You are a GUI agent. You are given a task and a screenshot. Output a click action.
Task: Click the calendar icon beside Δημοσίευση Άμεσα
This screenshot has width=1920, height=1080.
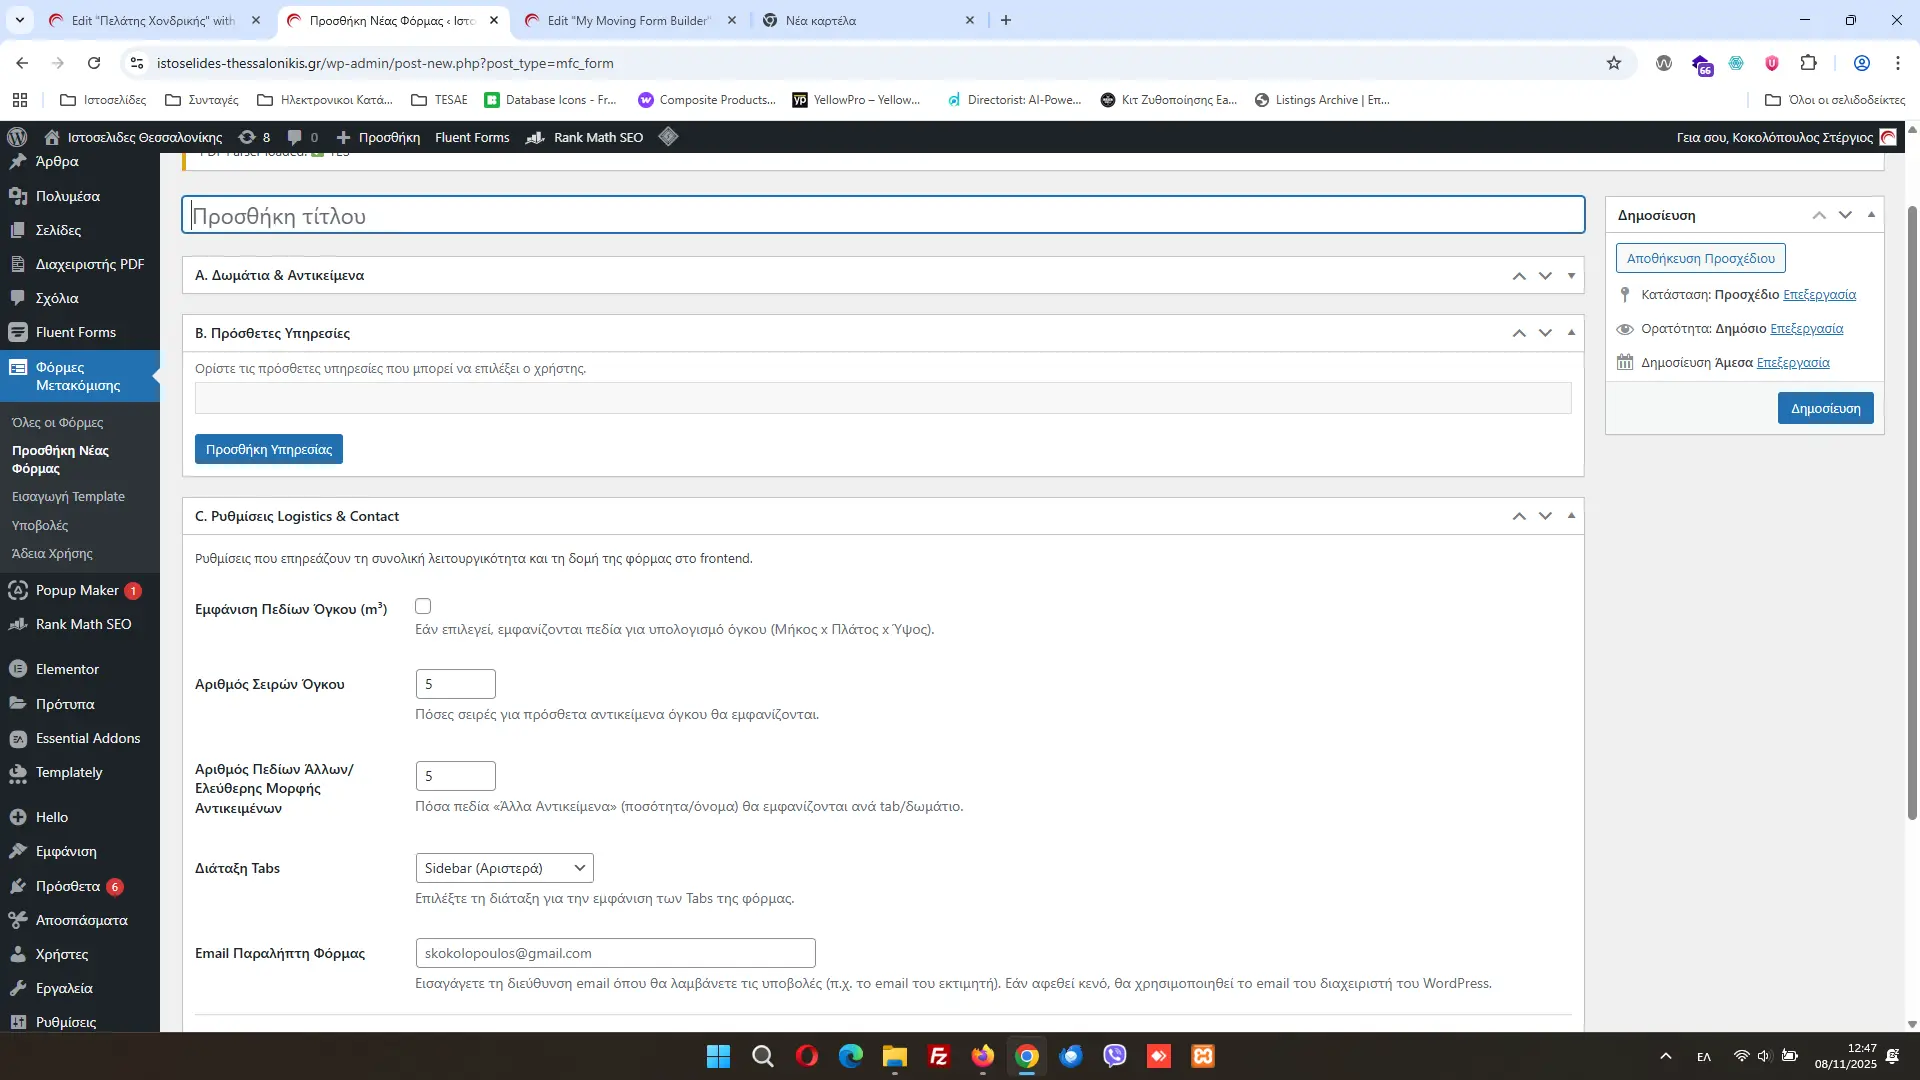[1625, 362]
